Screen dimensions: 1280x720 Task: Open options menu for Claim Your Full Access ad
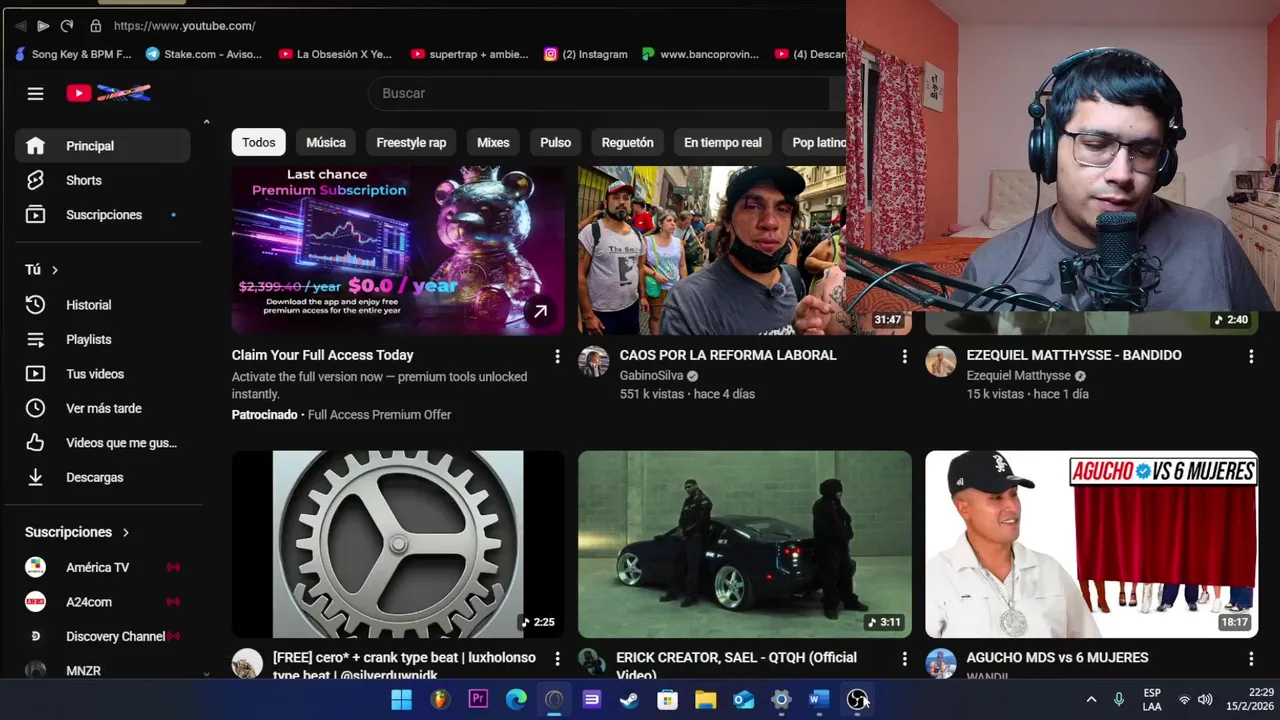click(x=557, y=356)
